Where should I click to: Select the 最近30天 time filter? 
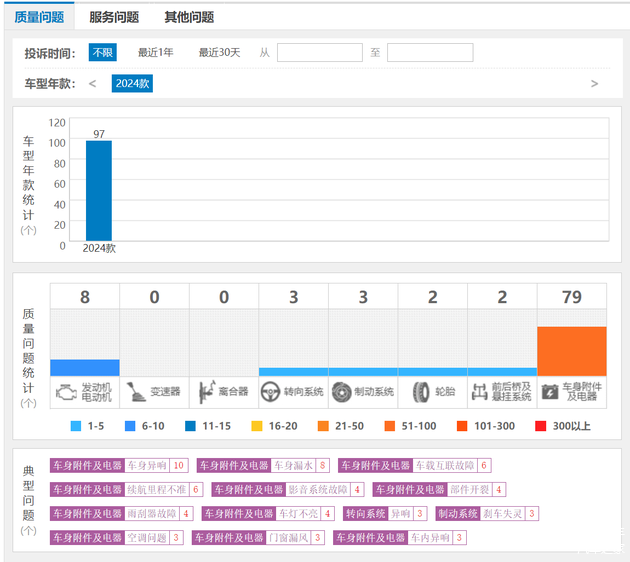[x=219, y=53]
